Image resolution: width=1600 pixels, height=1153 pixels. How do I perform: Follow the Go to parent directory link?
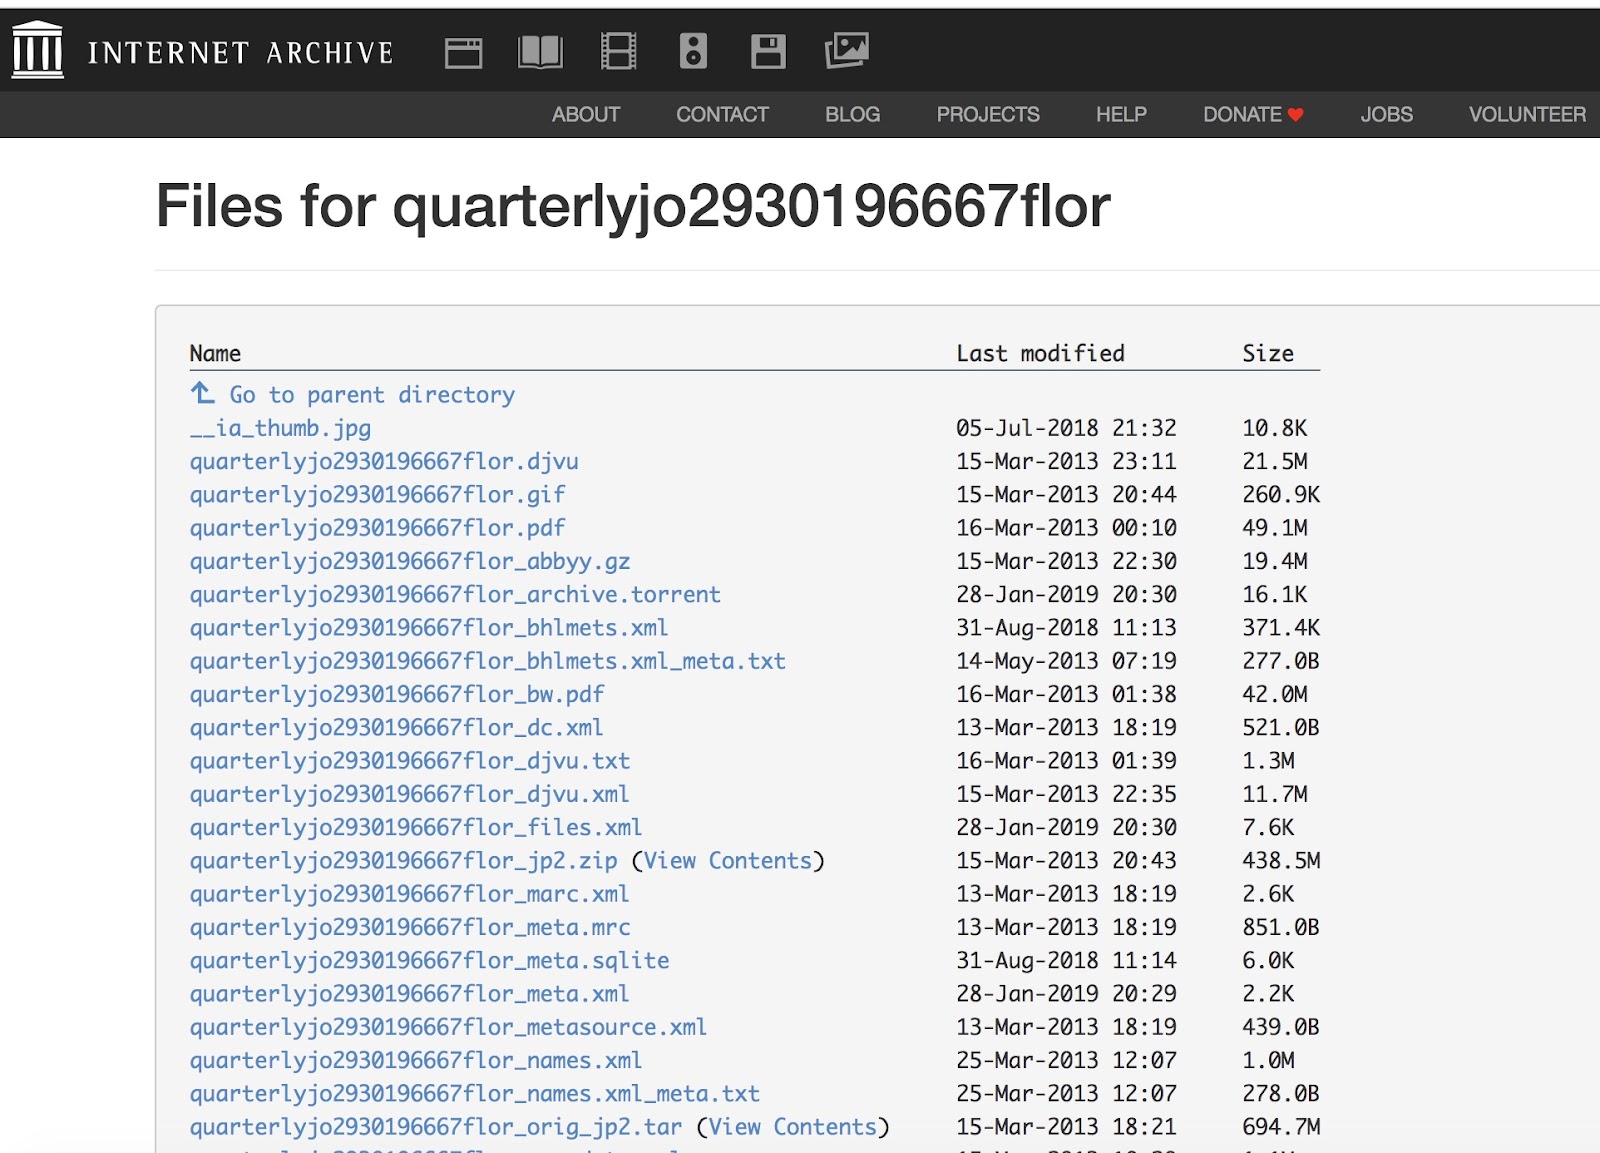pyautogui.click(x=372, y=395)
